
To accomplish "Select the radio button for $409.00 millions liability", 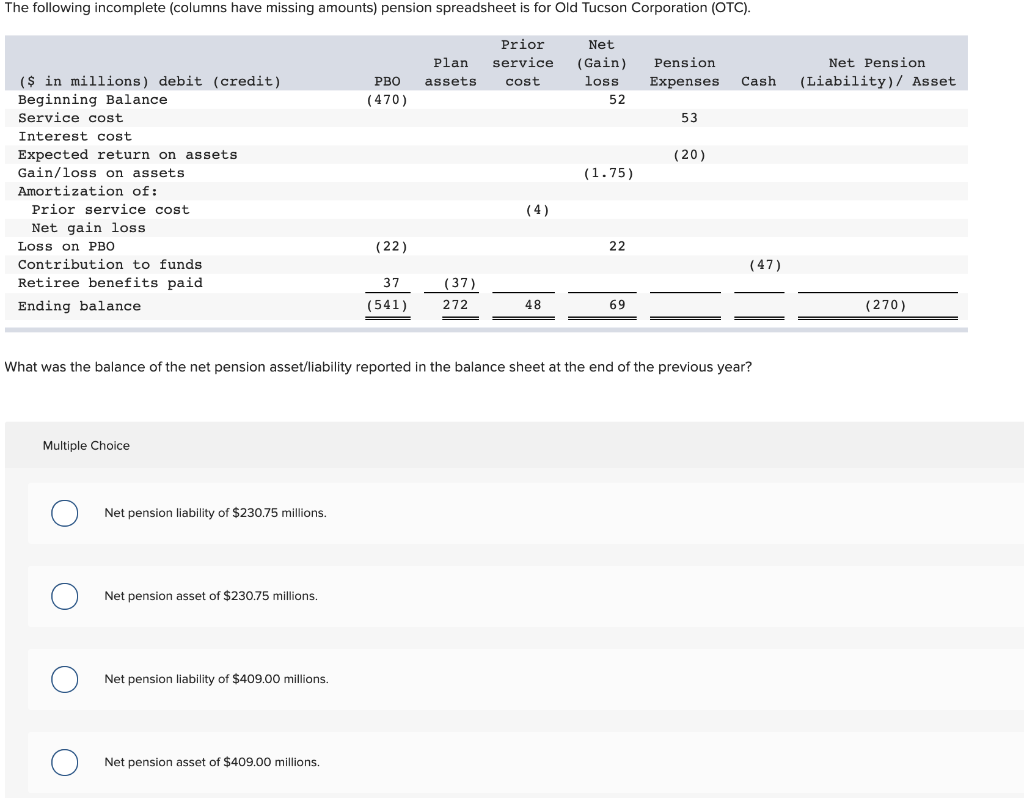I will tap(64, 679).
